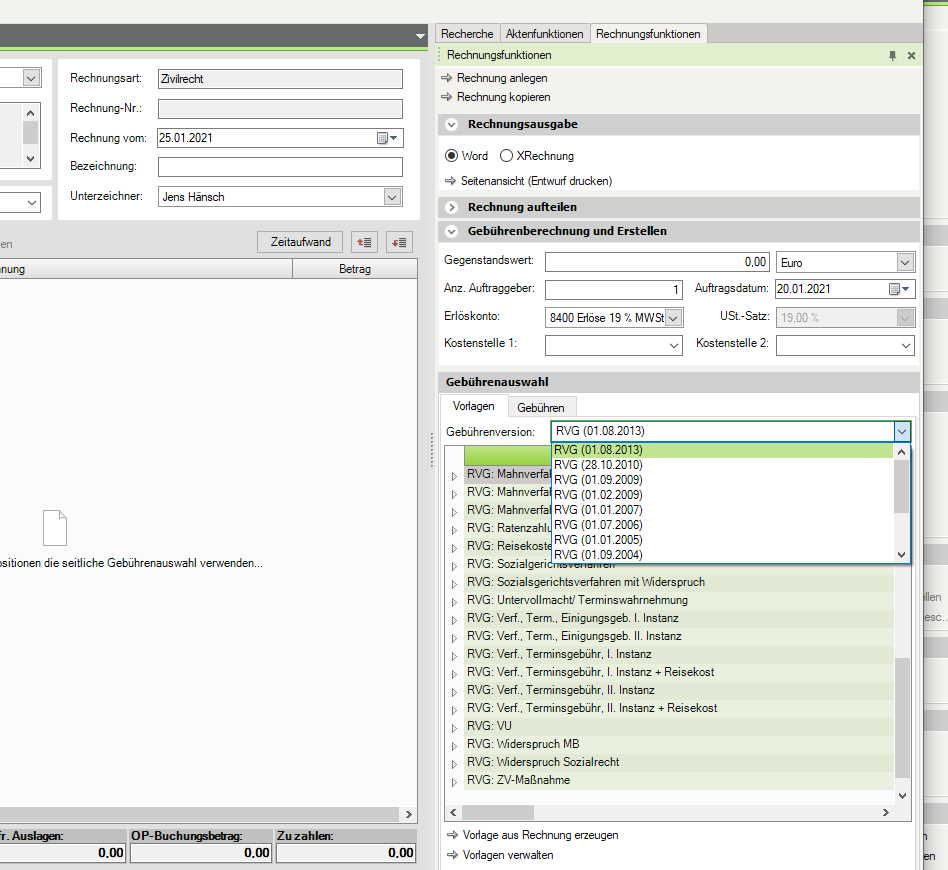Choose RVG (01.01.2007) from version list

click(598, 510)
